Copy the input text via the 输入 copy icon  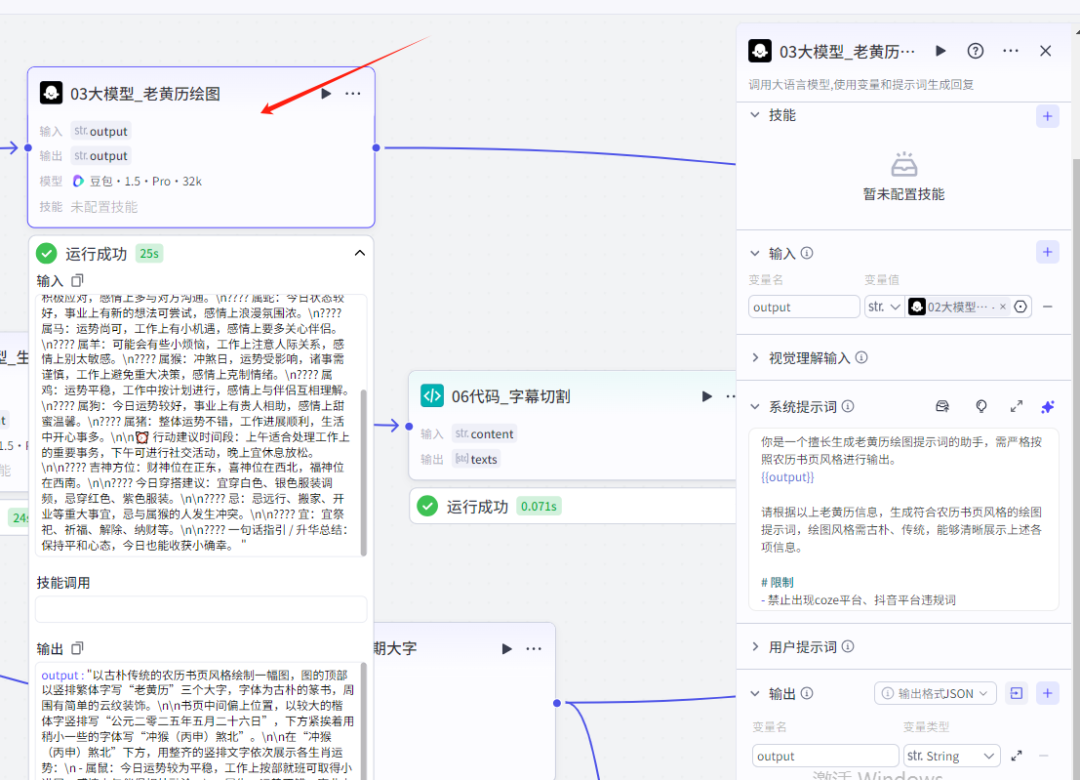click(76, 279)
